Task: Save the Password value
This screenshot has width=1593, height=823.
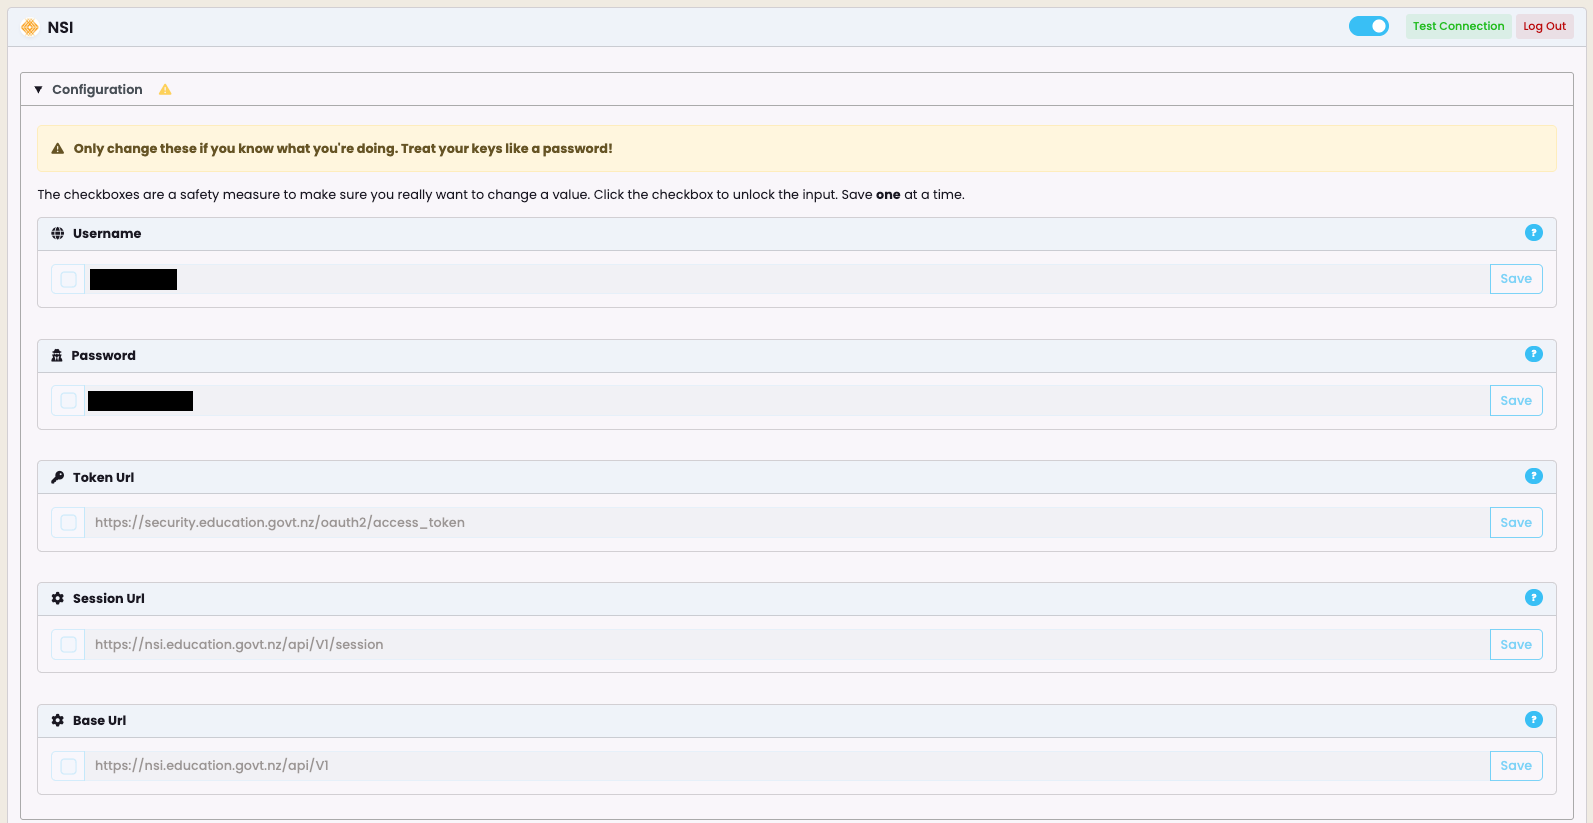Action: 1516,401
